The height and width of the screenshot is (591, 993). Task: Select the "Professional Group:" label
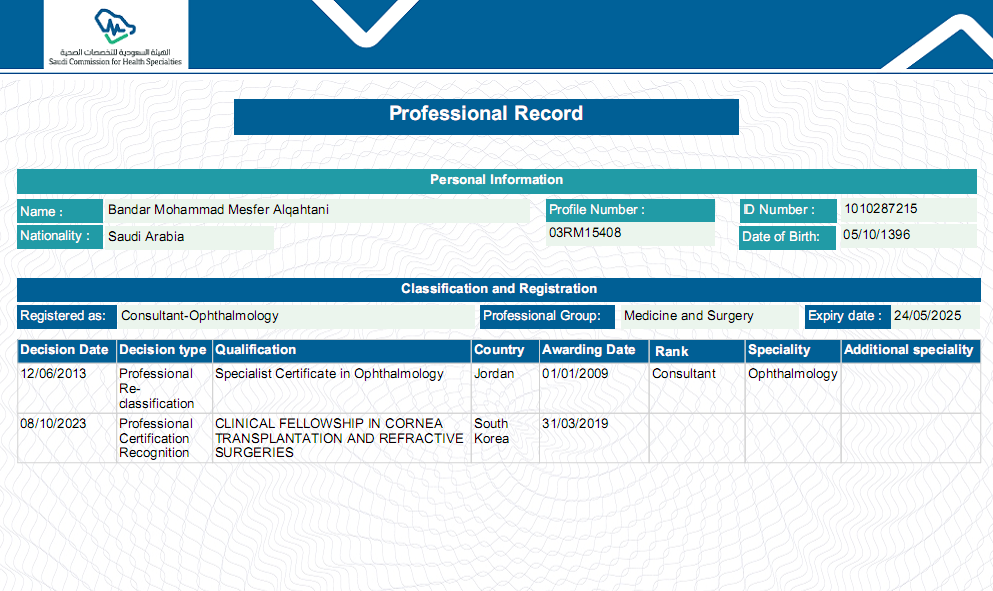pyautogui.click(x=547, y=317)
